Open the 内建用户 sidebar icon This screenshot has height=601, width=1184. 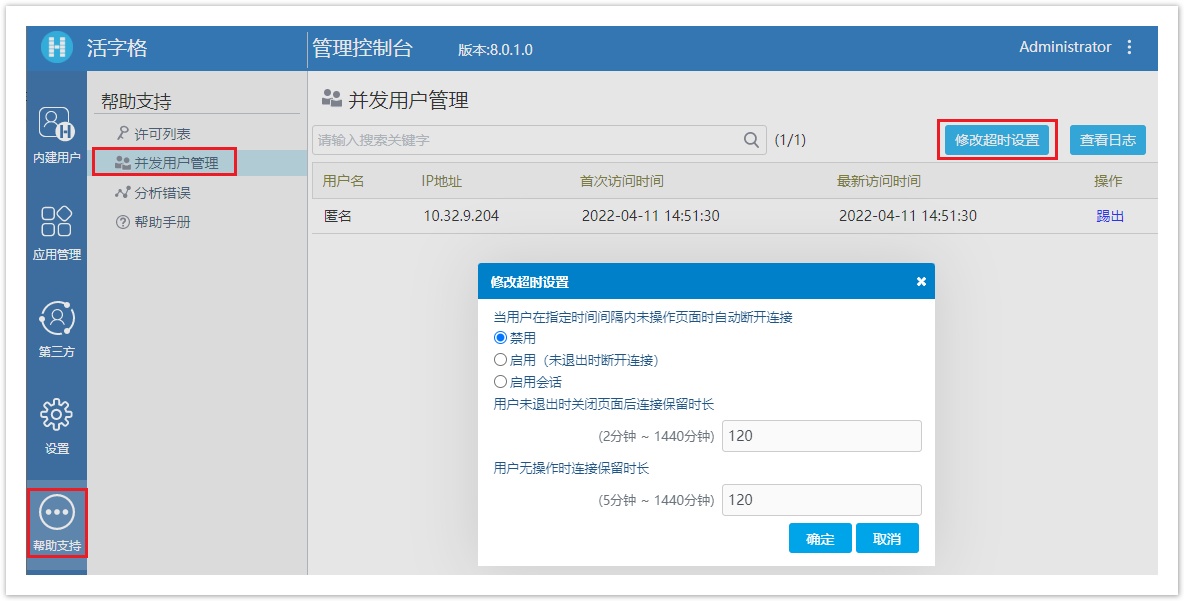tap(57, 123)
